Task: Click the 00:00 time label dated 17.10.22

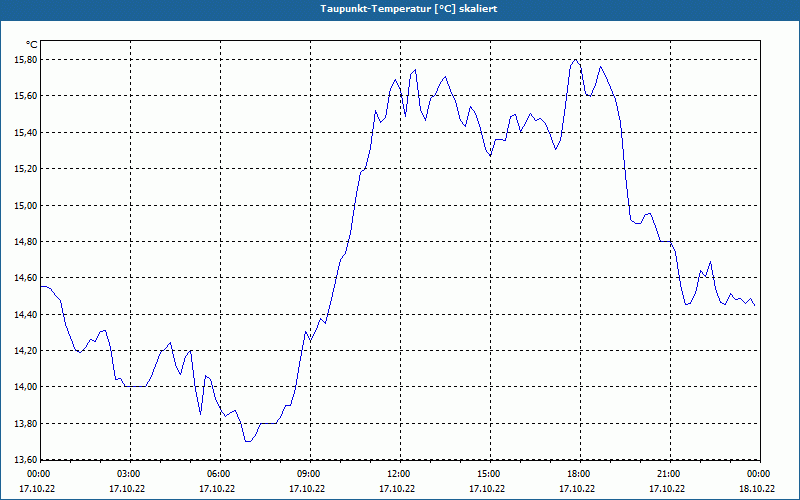Action: pyautogui.click(x=37, y=474)
